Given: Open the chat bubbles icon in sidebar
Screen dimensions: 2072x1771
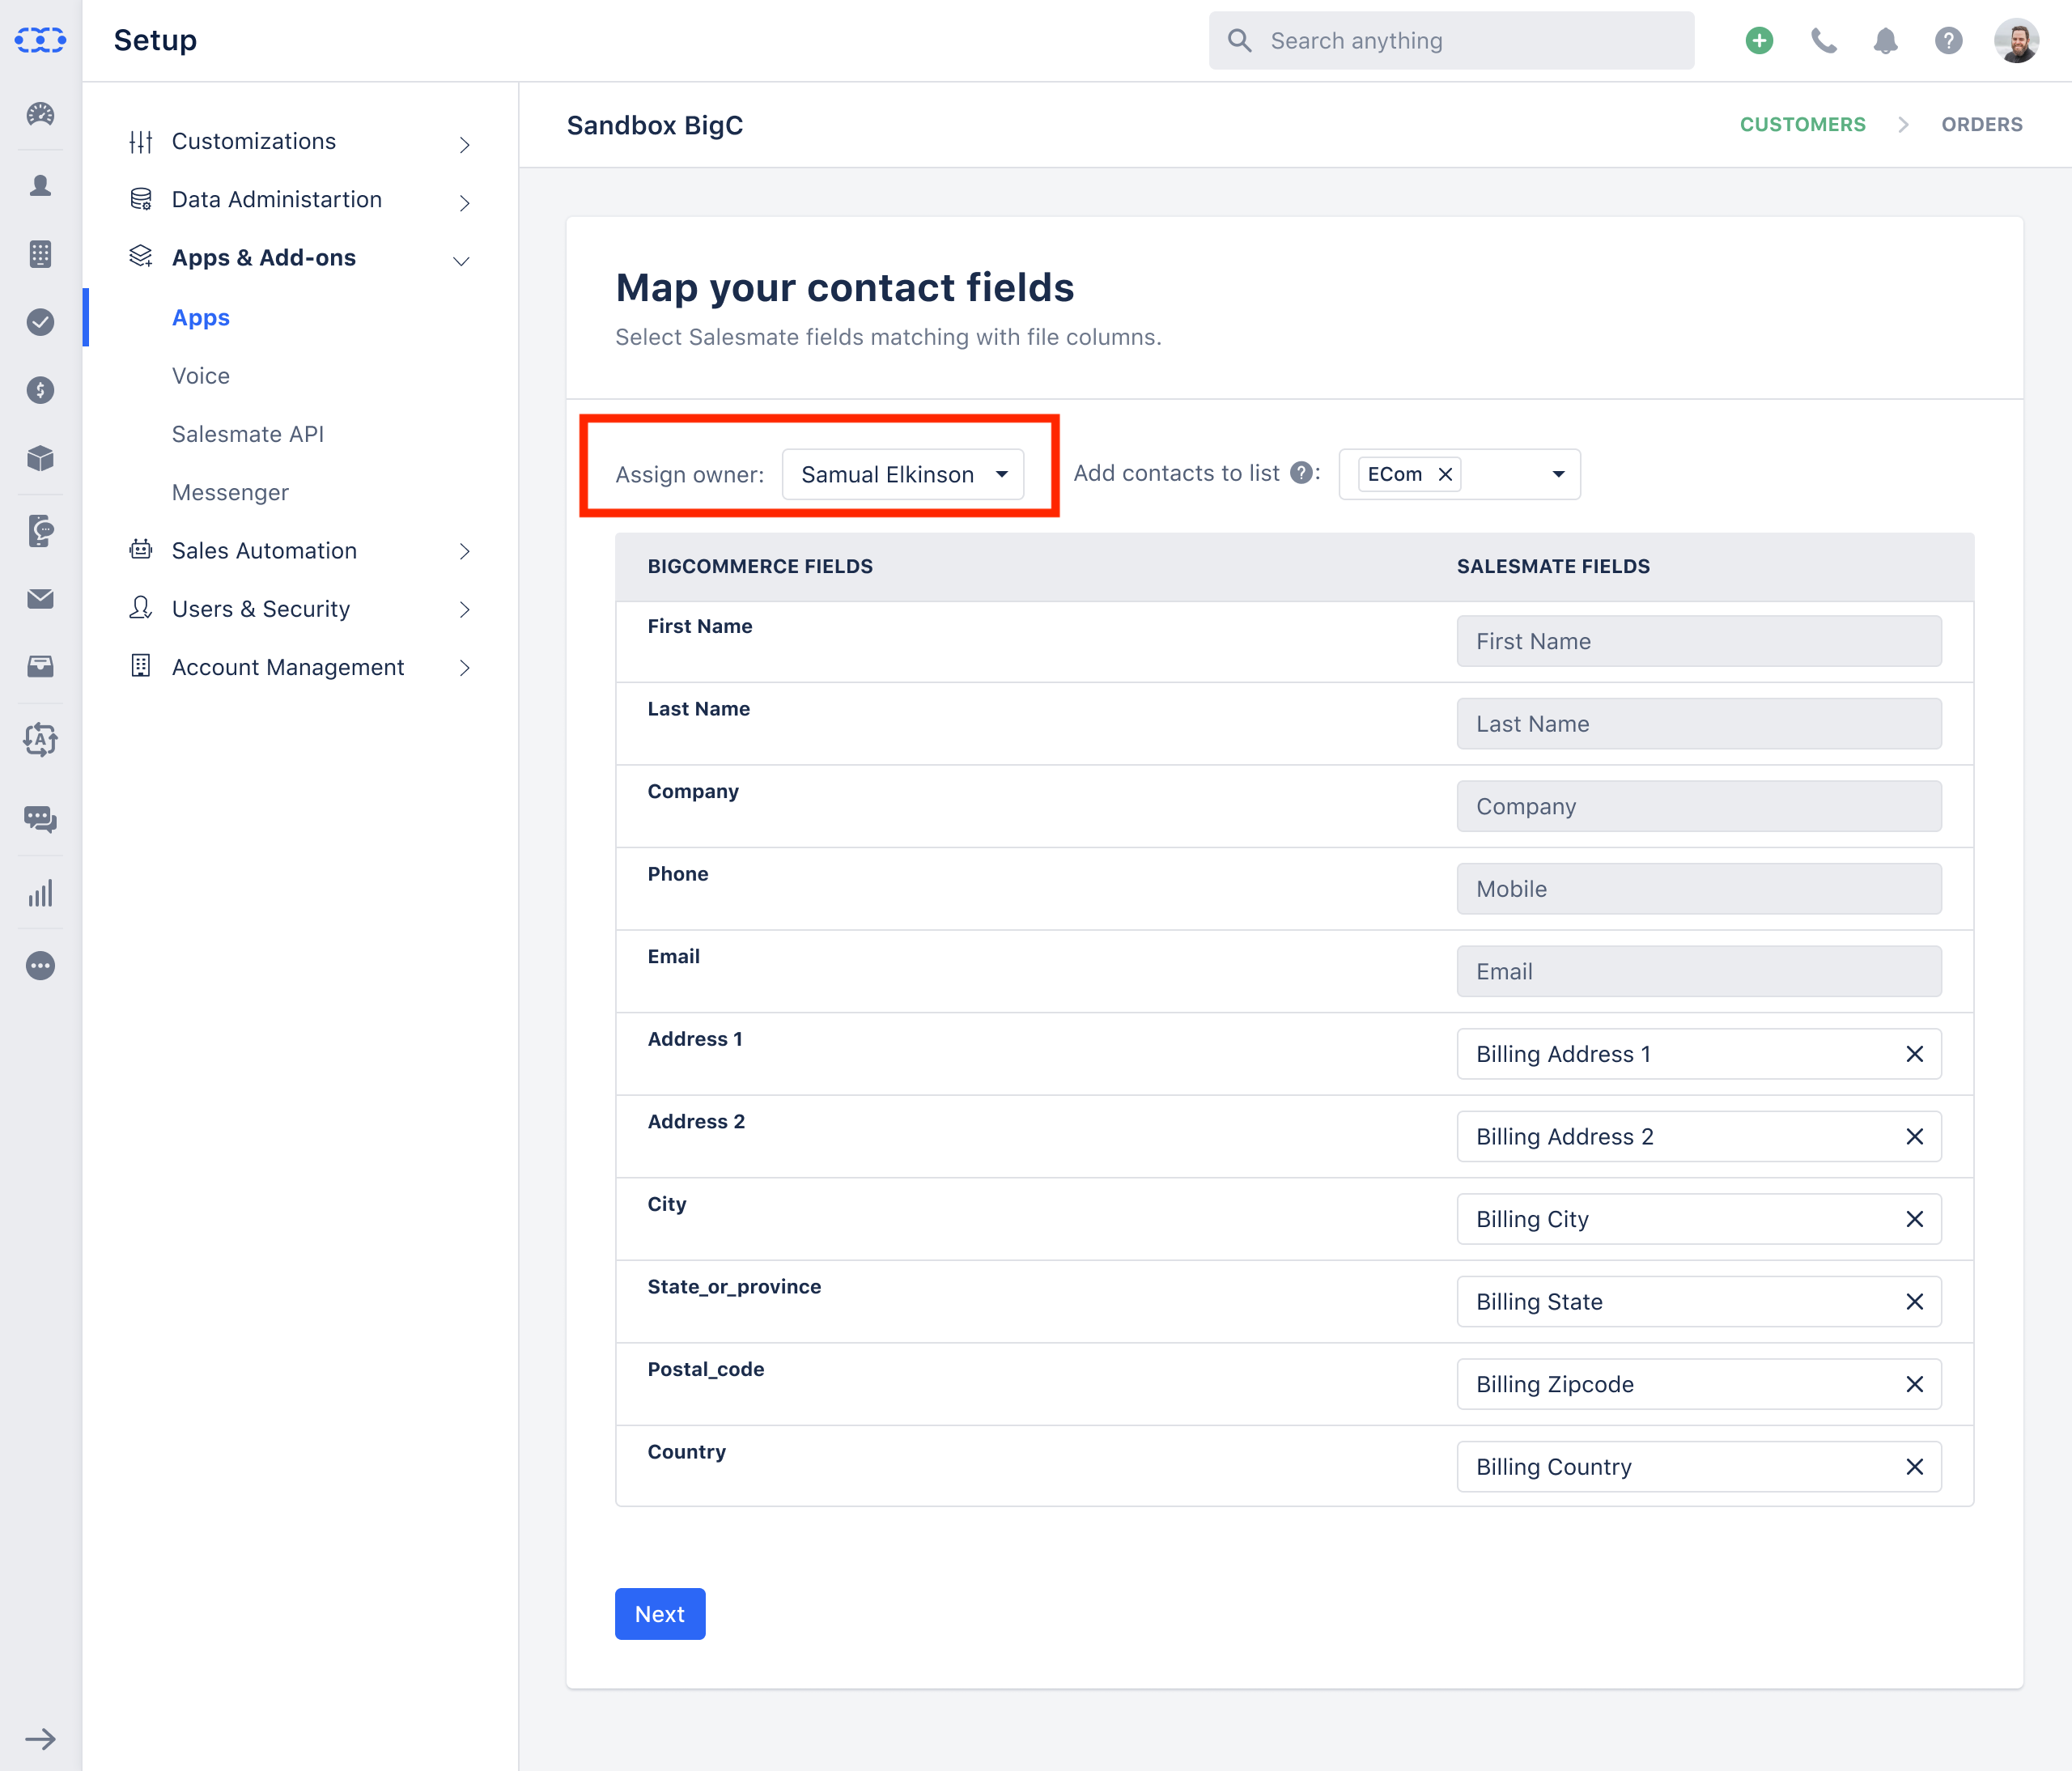Looking at the screenshot, I should click(40, 819).
